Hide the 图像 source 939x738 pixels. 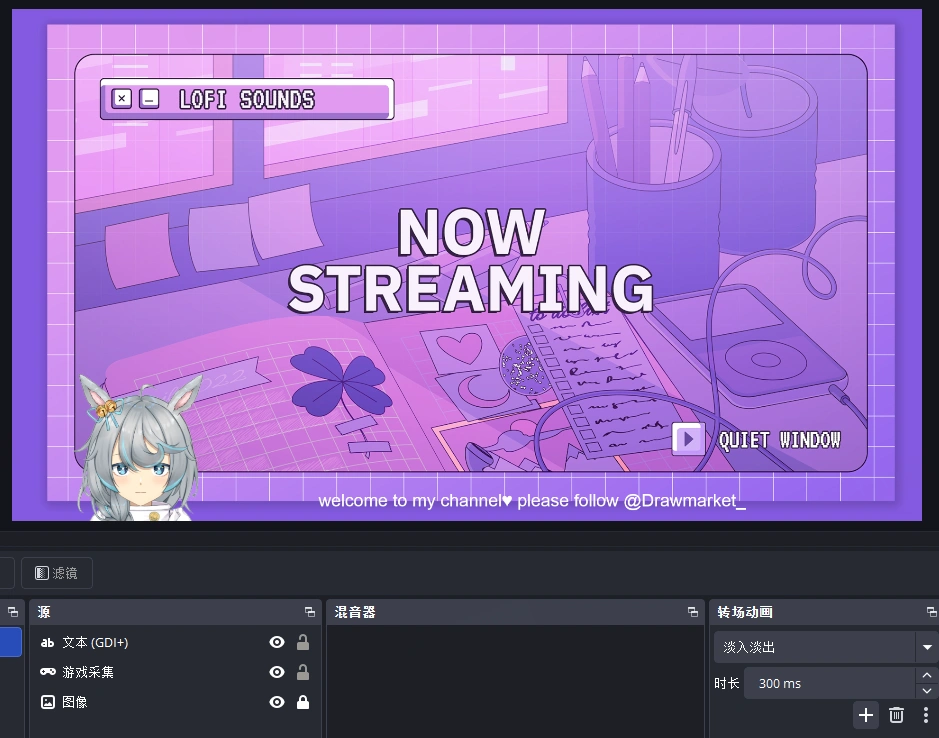coord(277,702)
